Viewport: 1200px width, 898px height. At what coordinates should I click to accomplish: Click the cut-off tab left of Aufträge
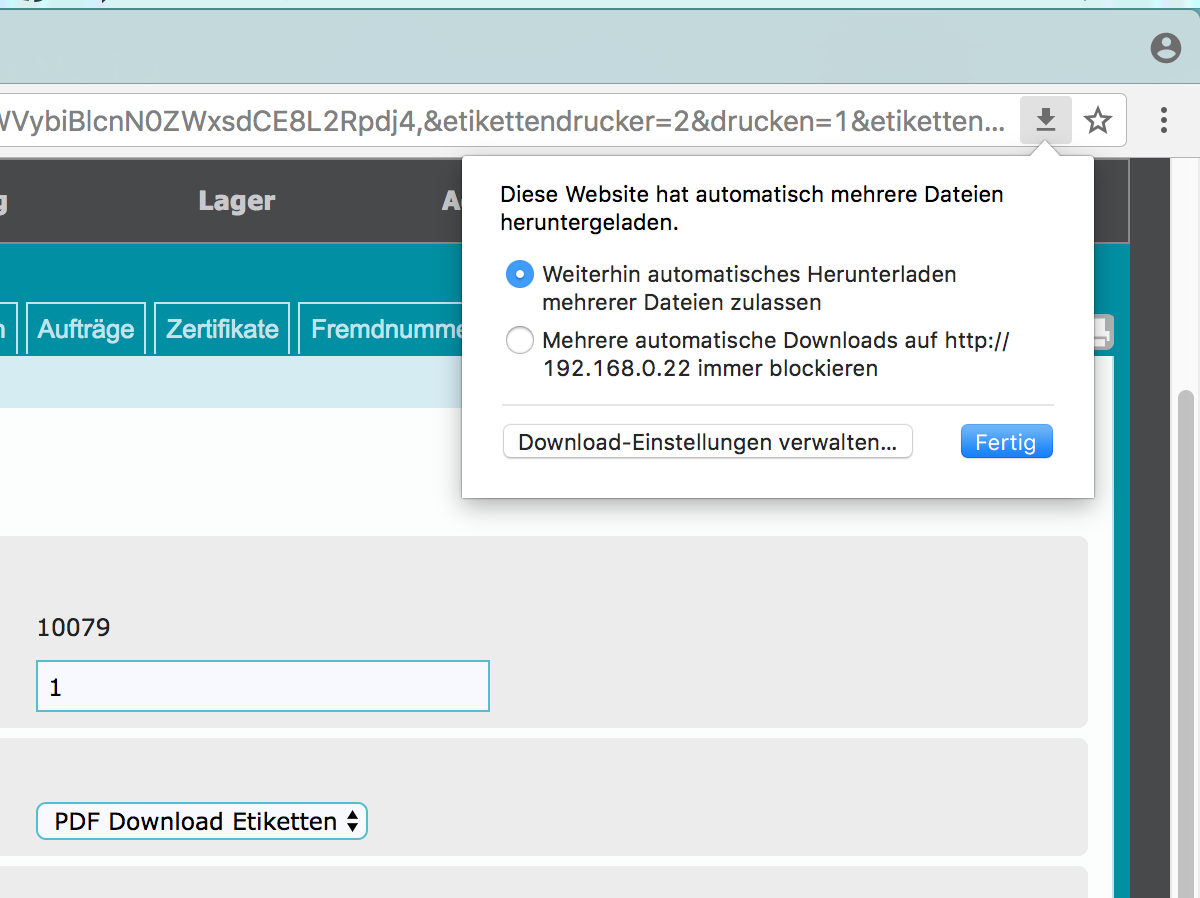pos(8,329)
